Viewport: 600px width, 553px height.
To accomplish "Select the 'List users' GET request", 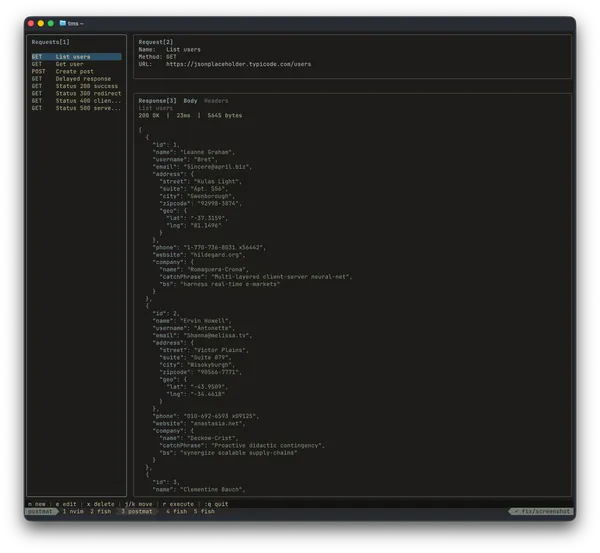I will (76, 57).
